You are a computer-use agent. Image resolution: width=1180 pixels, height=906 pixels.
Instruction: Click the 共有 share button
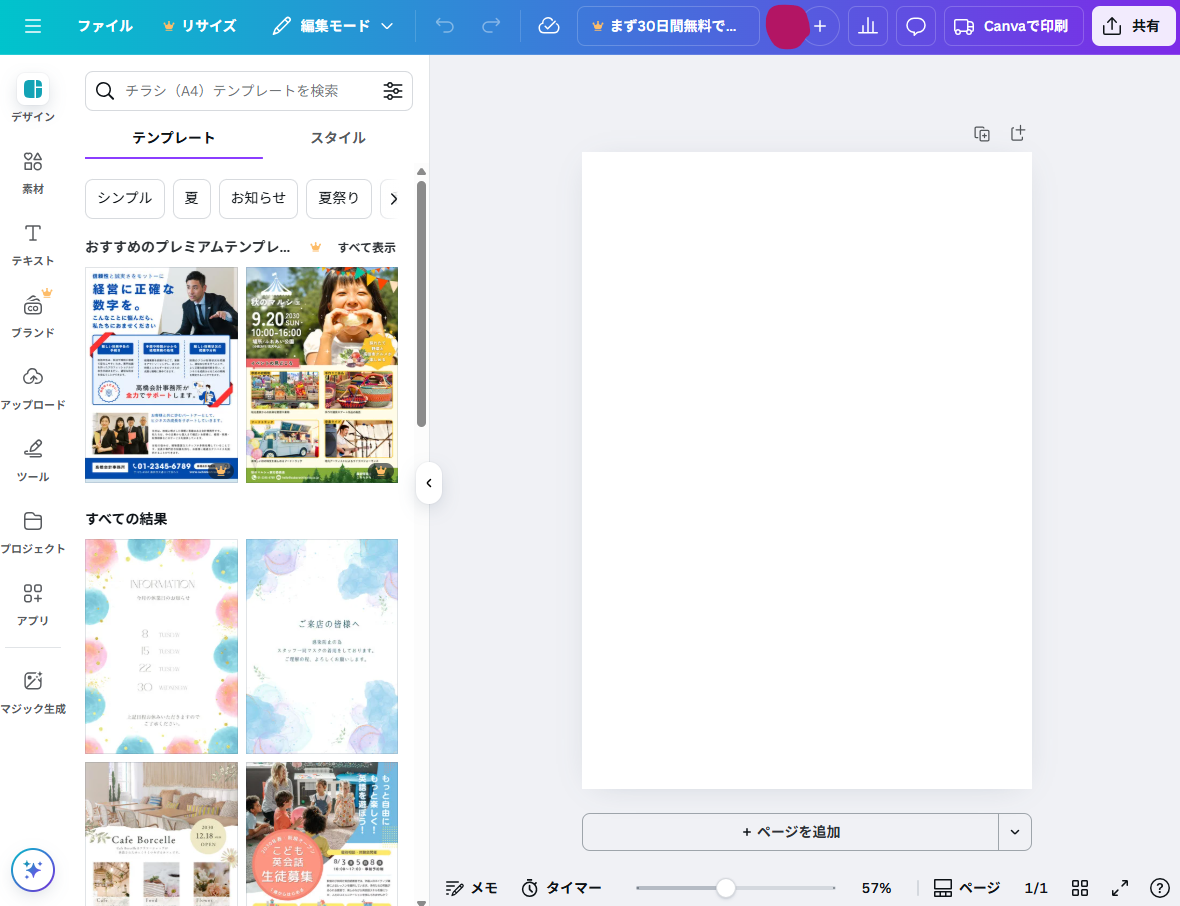(x=1133, y=26)
